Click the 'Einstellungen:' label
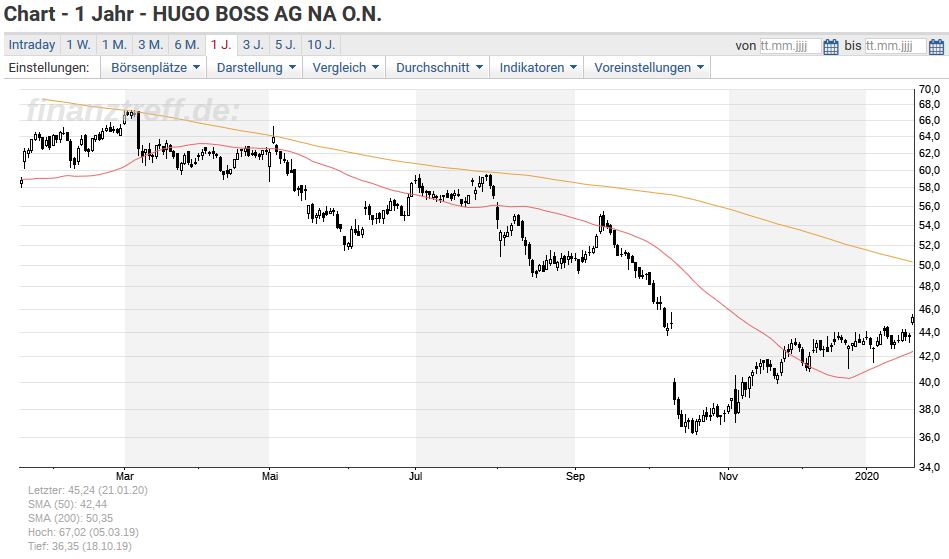Viewport: 949px width, 559px height. 48,68
